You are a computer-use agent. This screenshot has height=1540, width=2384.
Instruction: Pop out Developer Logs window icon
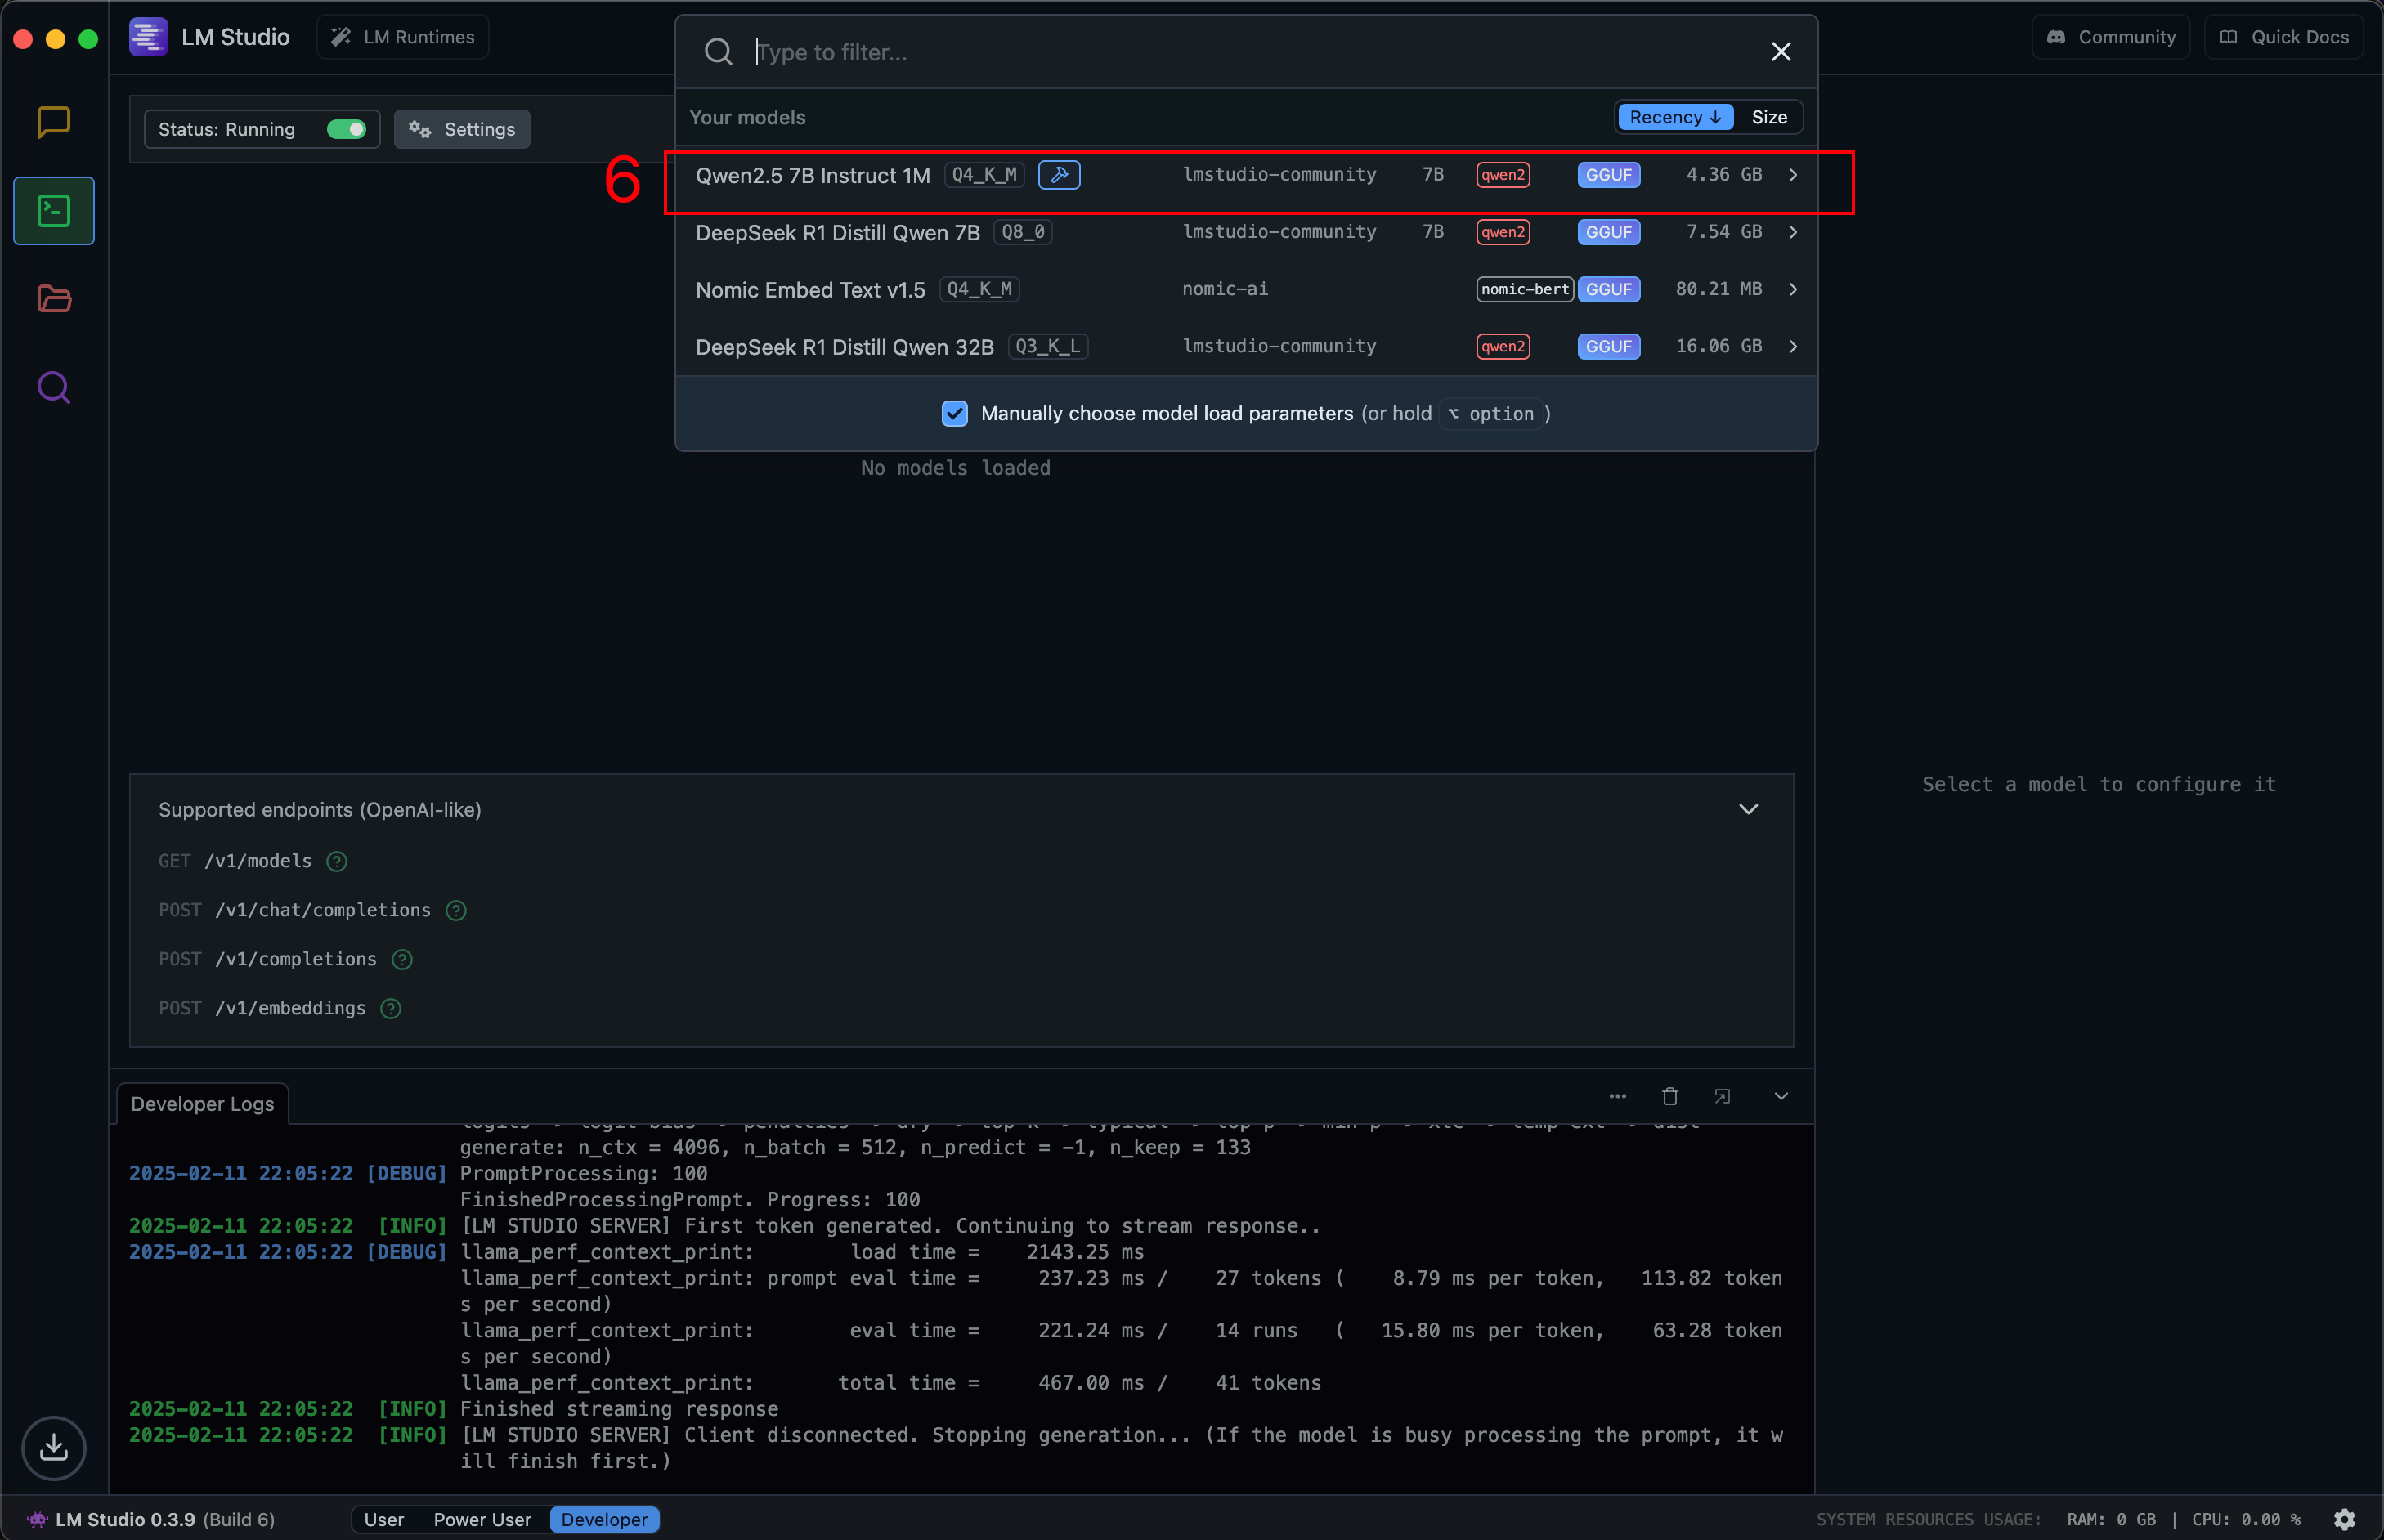click(x=1721, y=1096)
